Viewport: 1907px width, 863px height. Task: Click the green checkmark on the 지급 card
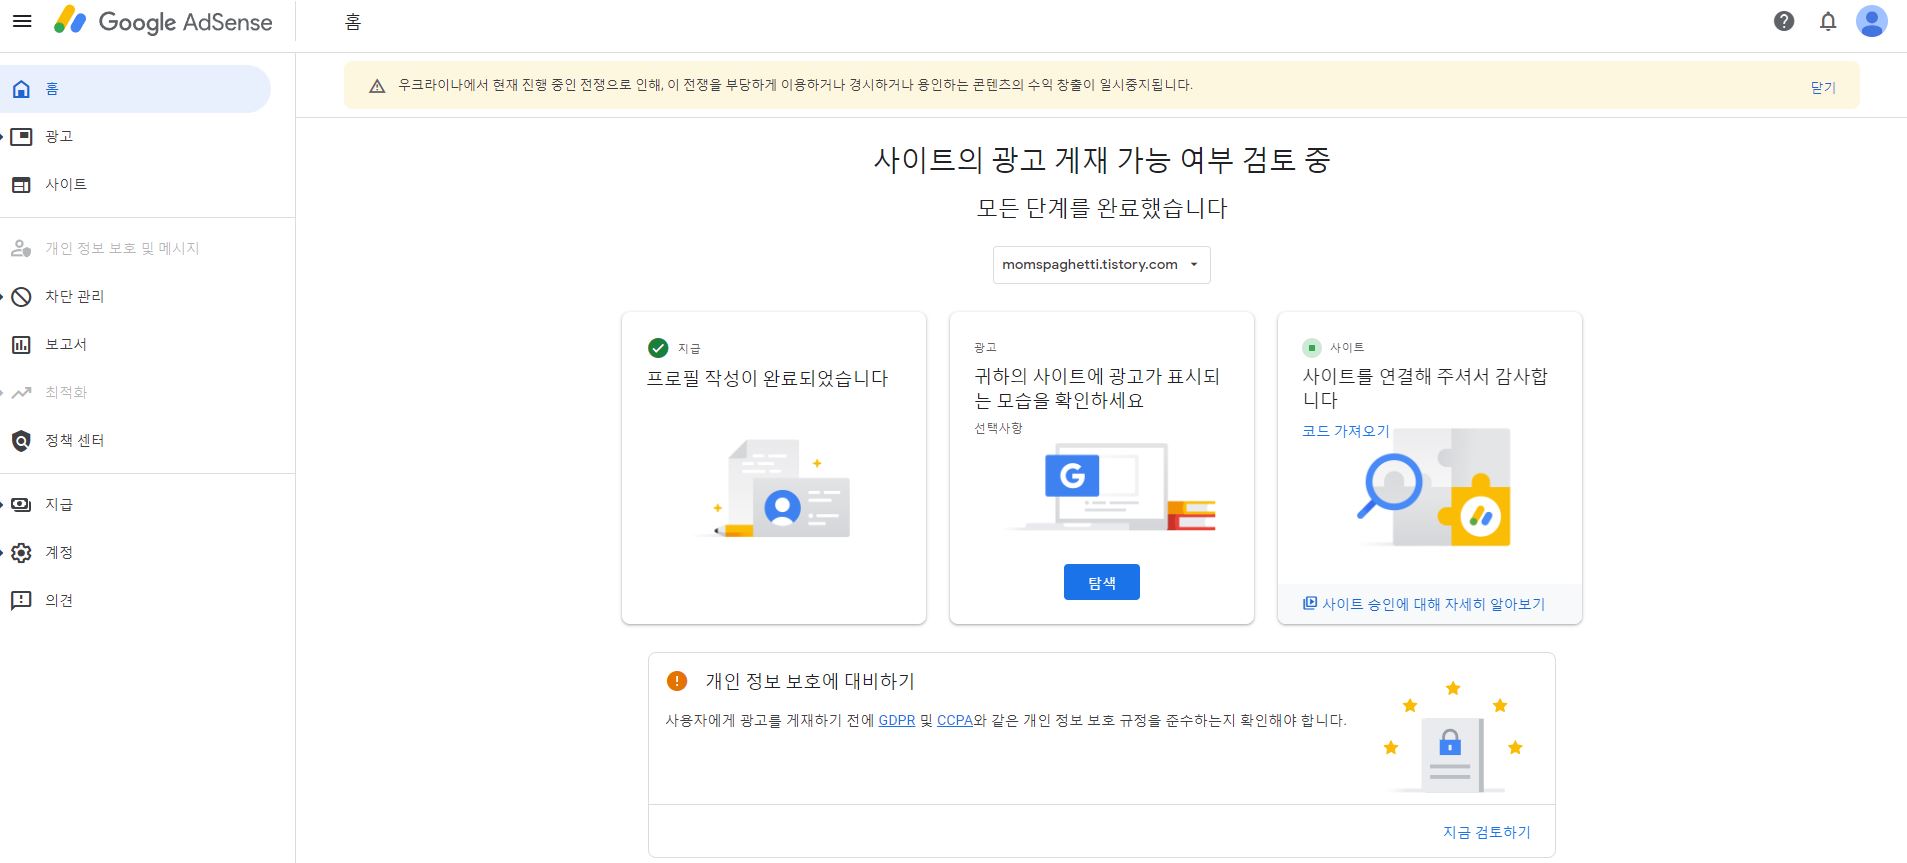point(658,348)
